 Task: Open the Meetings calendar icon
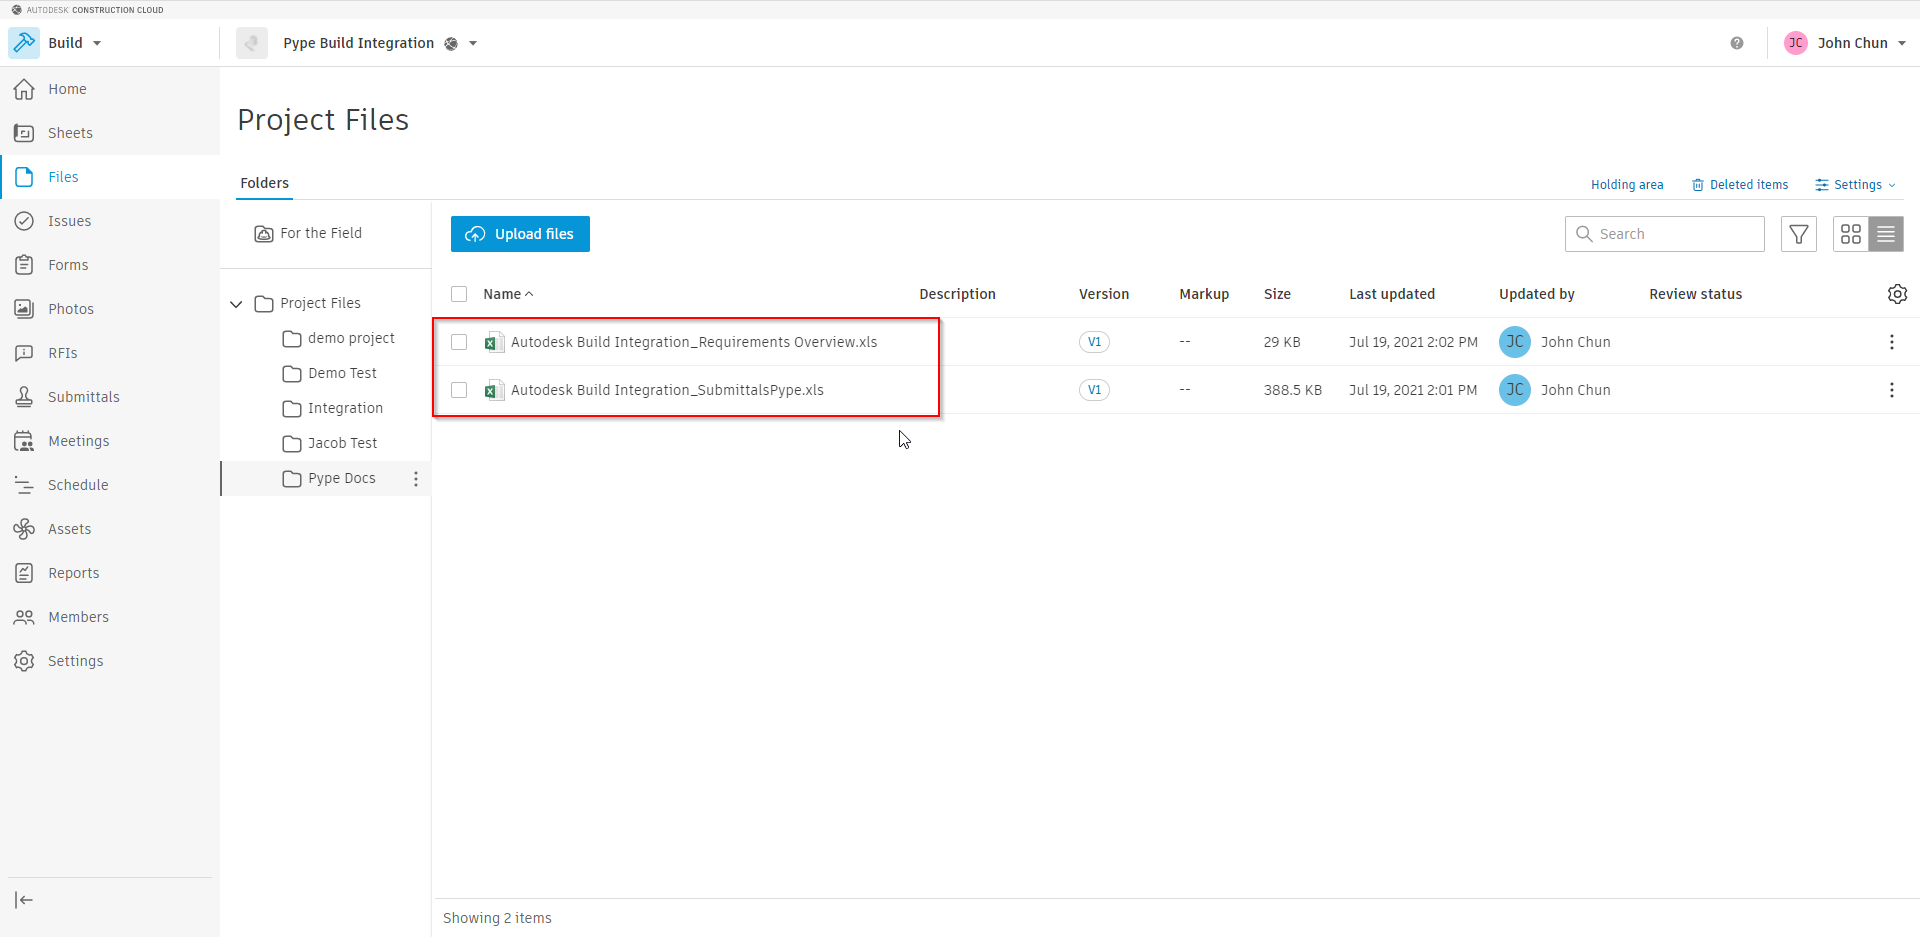[x=24, y=441]
